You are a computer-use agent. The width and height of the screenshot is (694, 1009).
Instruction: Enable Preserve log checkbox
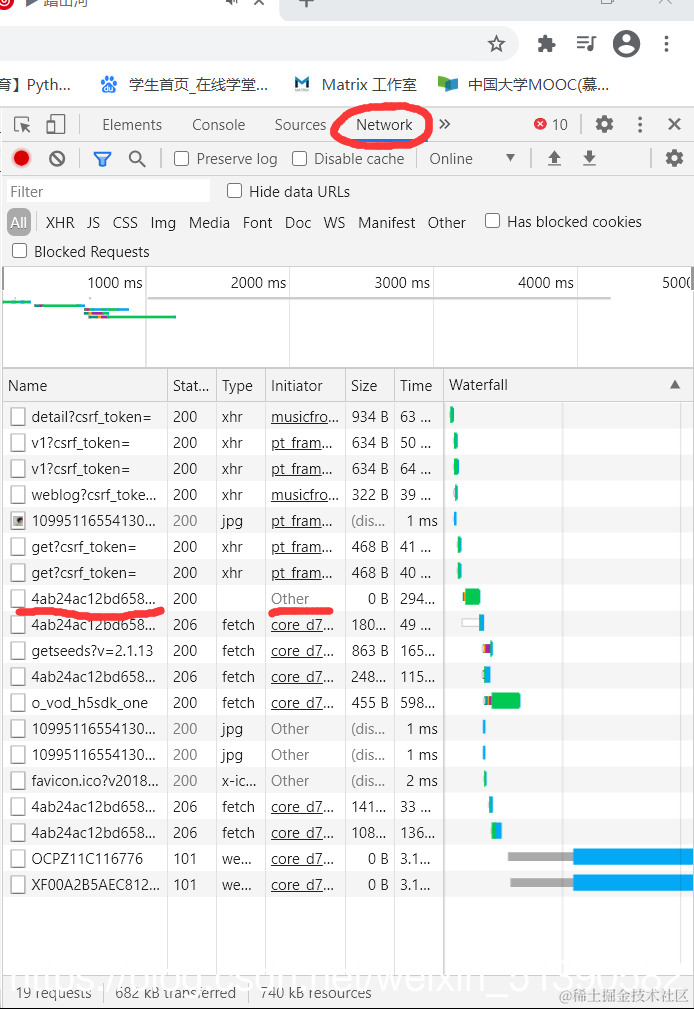click(182, 158)
